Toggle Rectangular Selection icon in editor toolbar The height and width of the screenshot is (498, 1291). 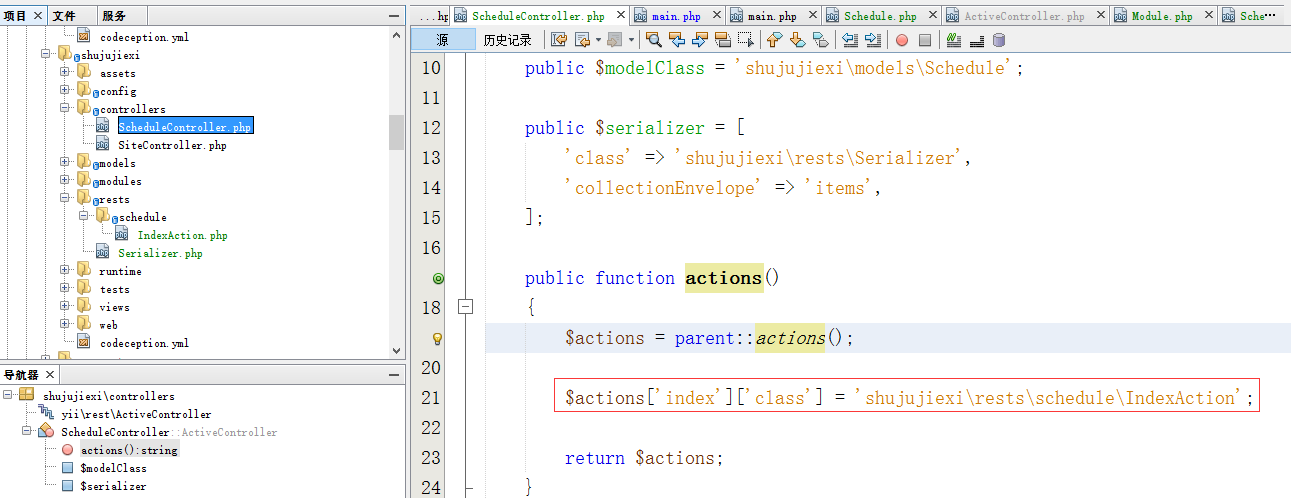coord(746,40)
